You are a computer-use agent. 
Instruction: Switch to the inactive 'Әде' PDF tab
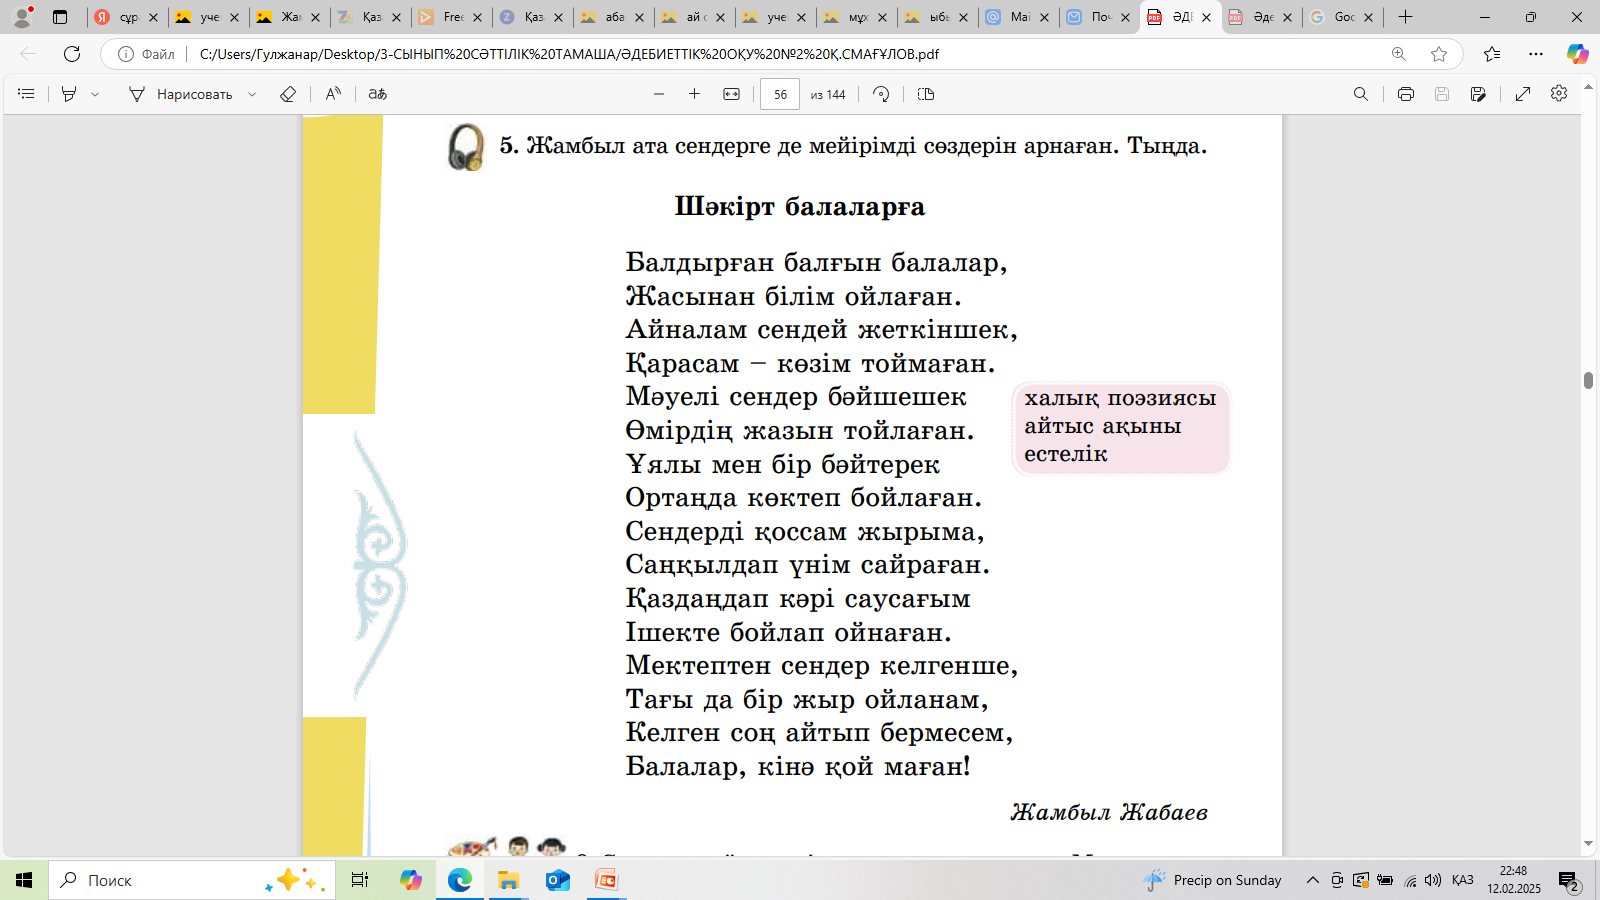(1261, 17)
